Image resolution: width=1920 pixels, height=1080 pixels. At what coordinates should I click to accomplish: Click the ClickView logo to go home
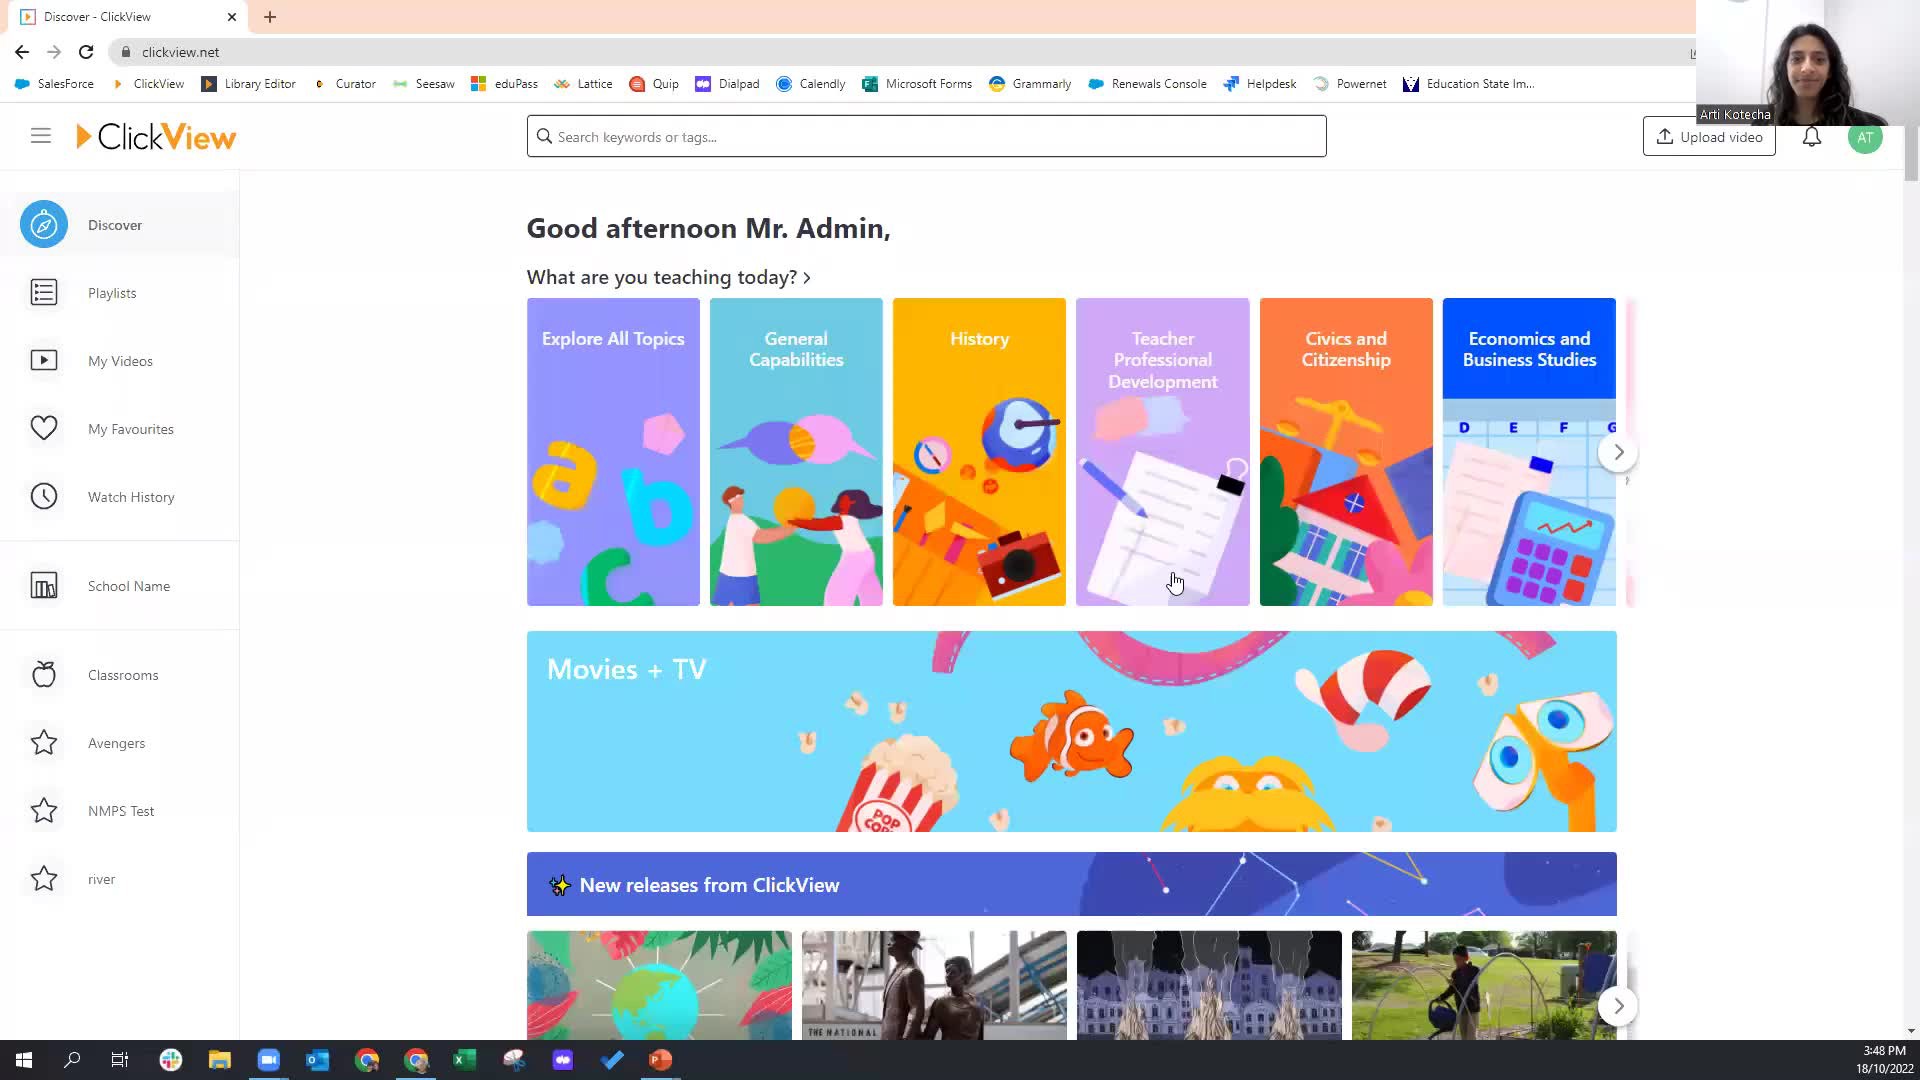pos(156,136)
